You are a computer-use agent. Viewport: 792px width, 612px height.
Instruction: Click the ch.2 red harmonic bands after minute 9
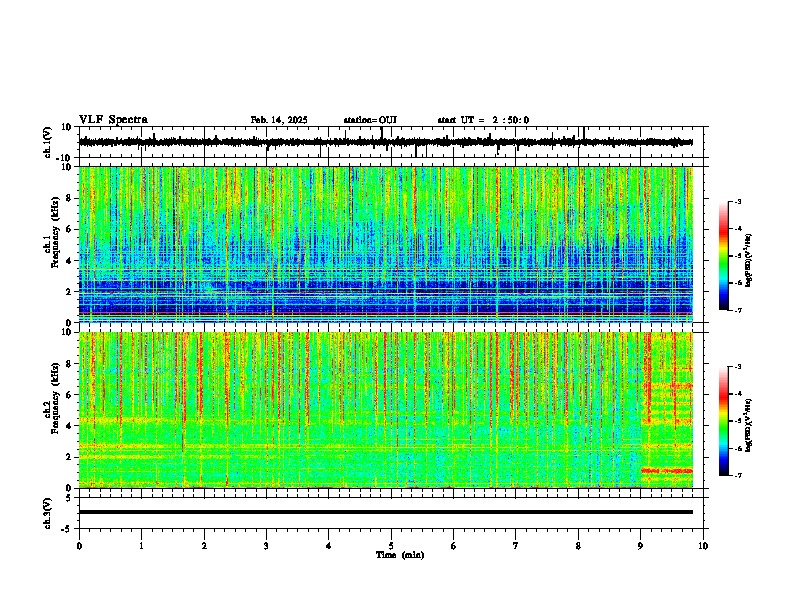click(x=667, y=410)
